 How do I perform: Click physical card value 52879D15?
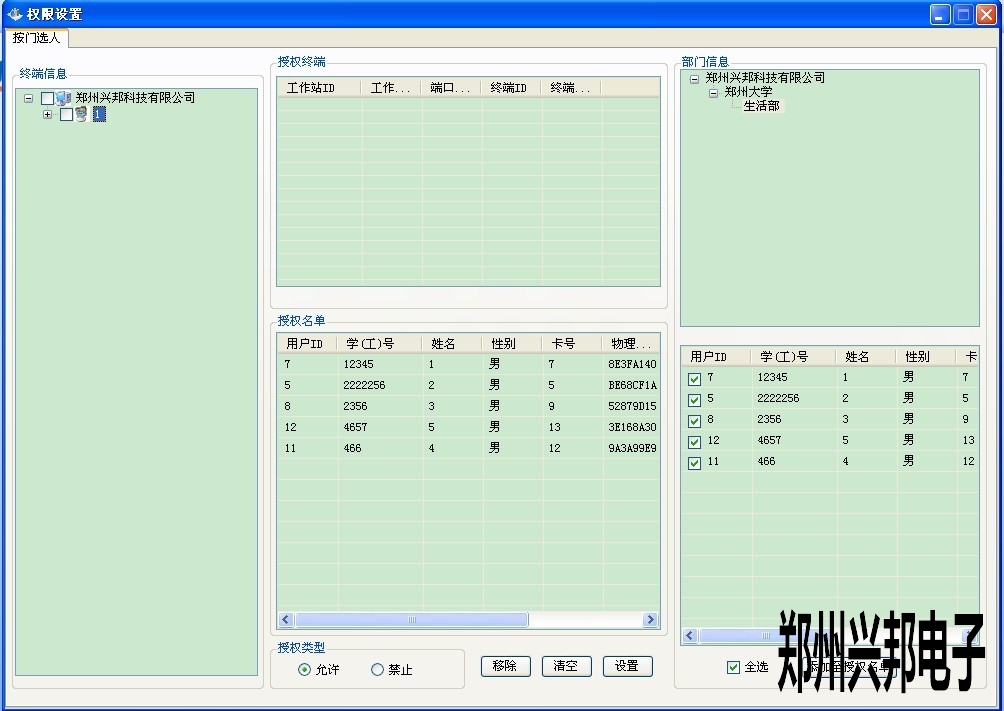632,406
